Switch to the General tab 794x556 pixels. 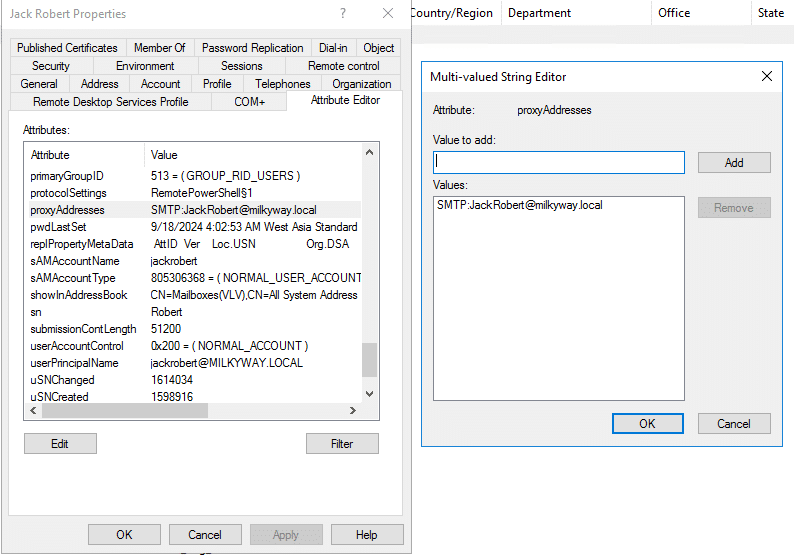(39, 84)
